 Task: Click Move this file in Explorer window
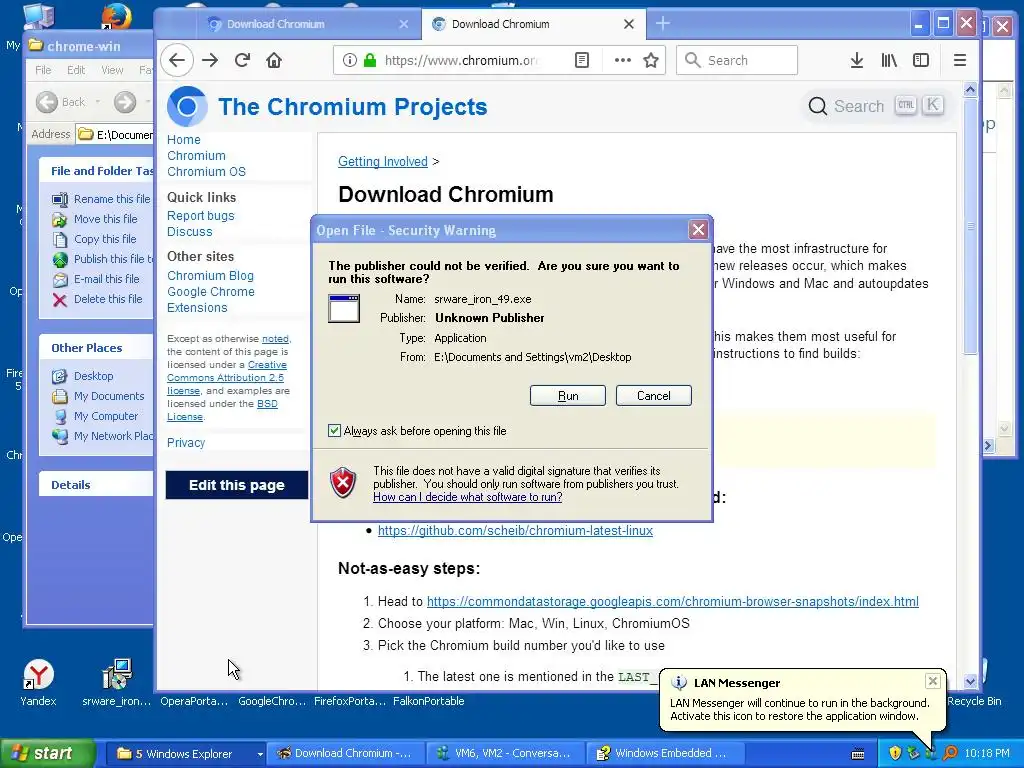pos(105,219)
